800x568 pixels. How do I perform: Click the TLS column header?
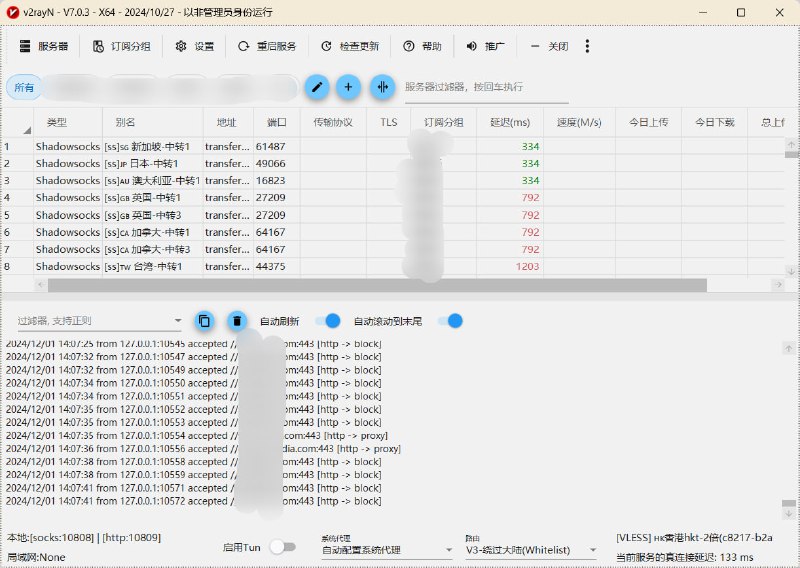[388, 122]
